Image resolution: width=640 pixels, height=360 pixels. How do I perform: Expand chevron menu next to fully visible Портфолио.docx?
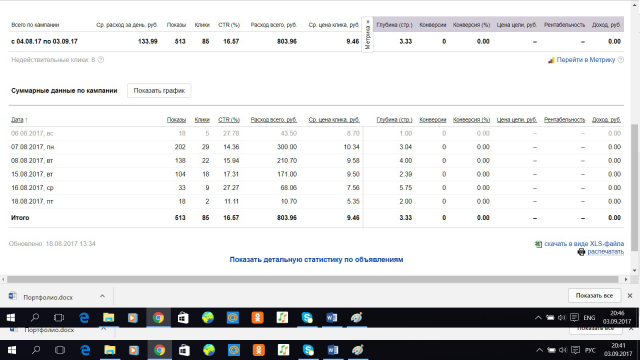[102, 296]
